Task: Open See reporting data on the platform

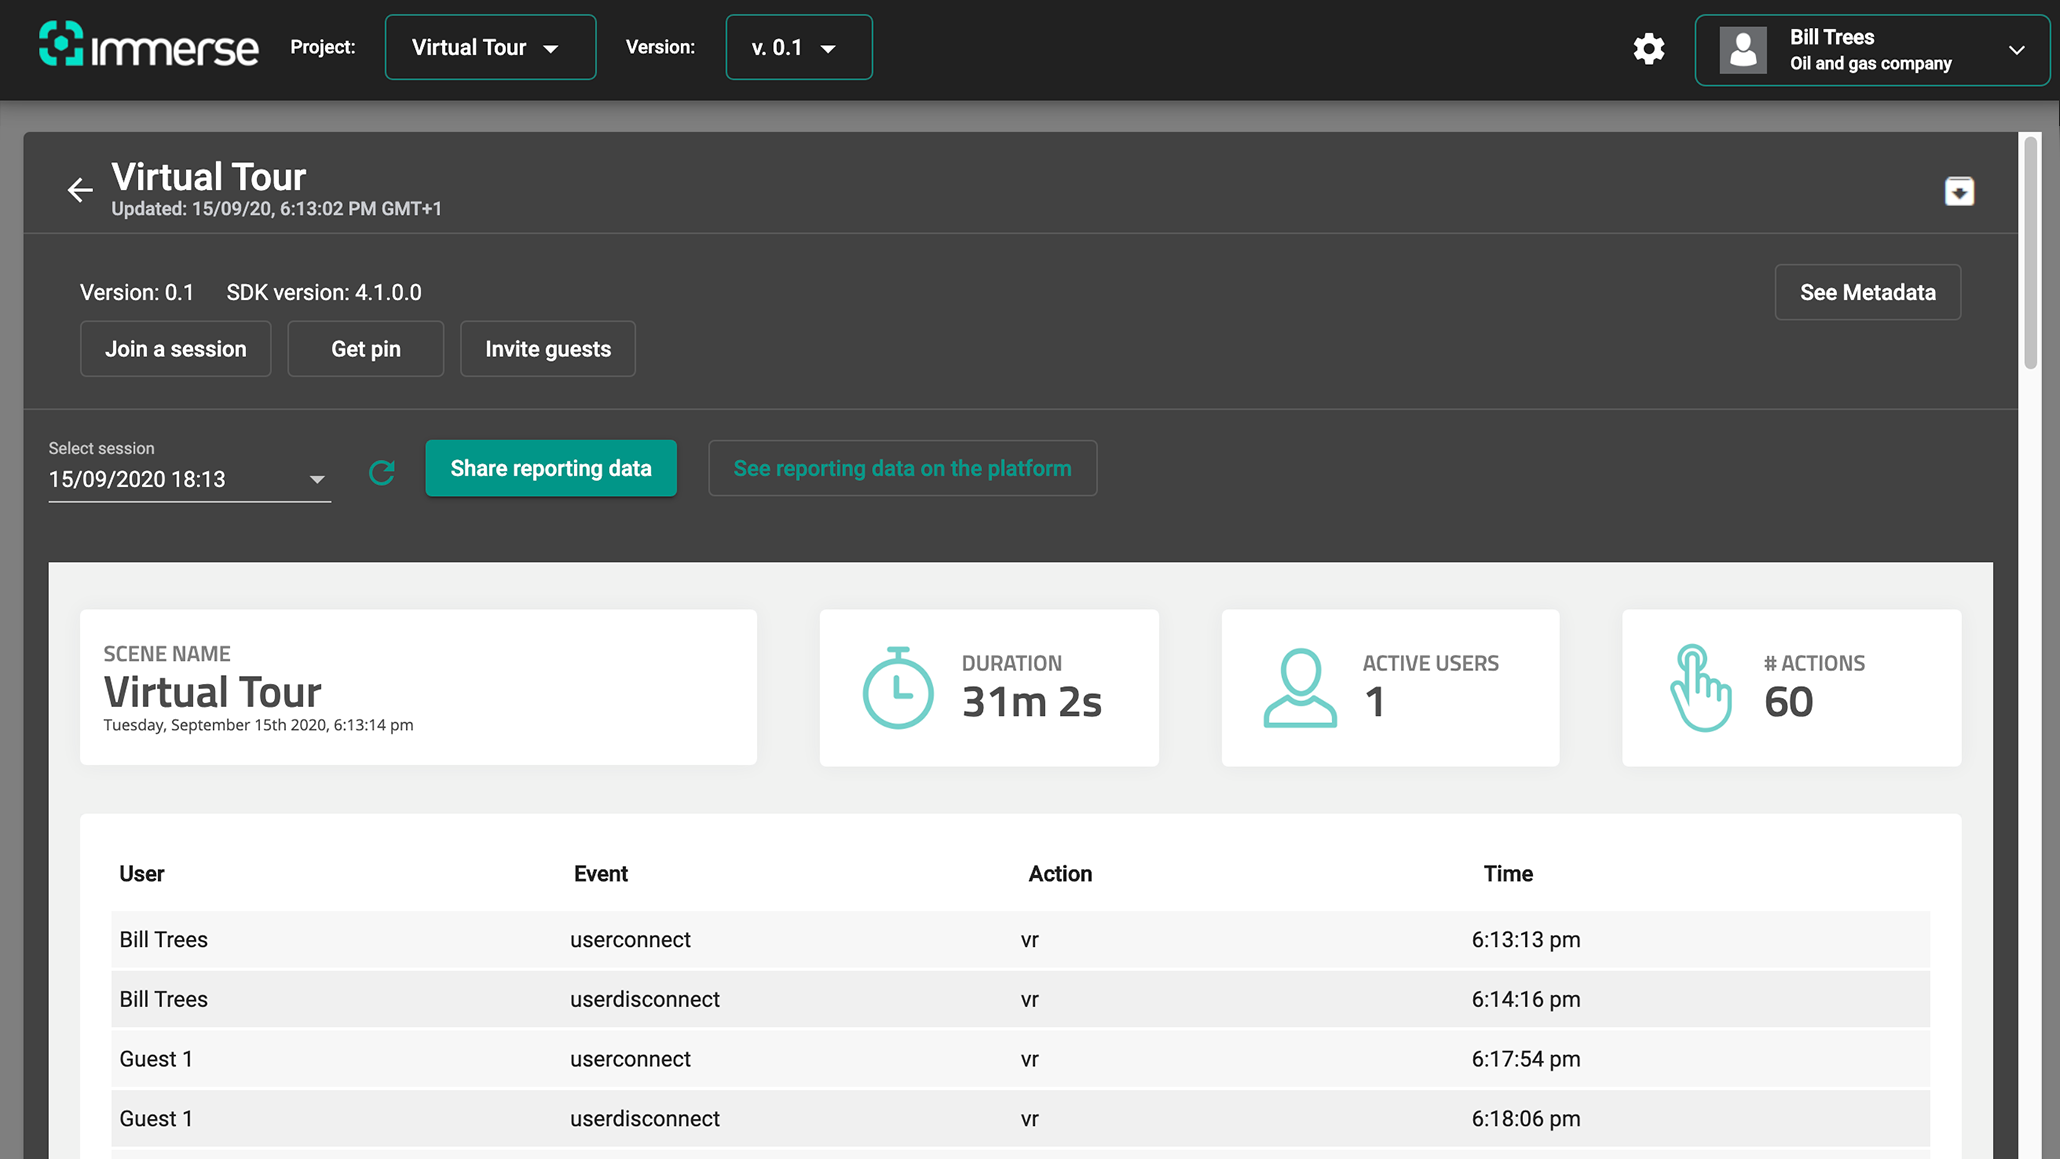Action: coord(902,468)
